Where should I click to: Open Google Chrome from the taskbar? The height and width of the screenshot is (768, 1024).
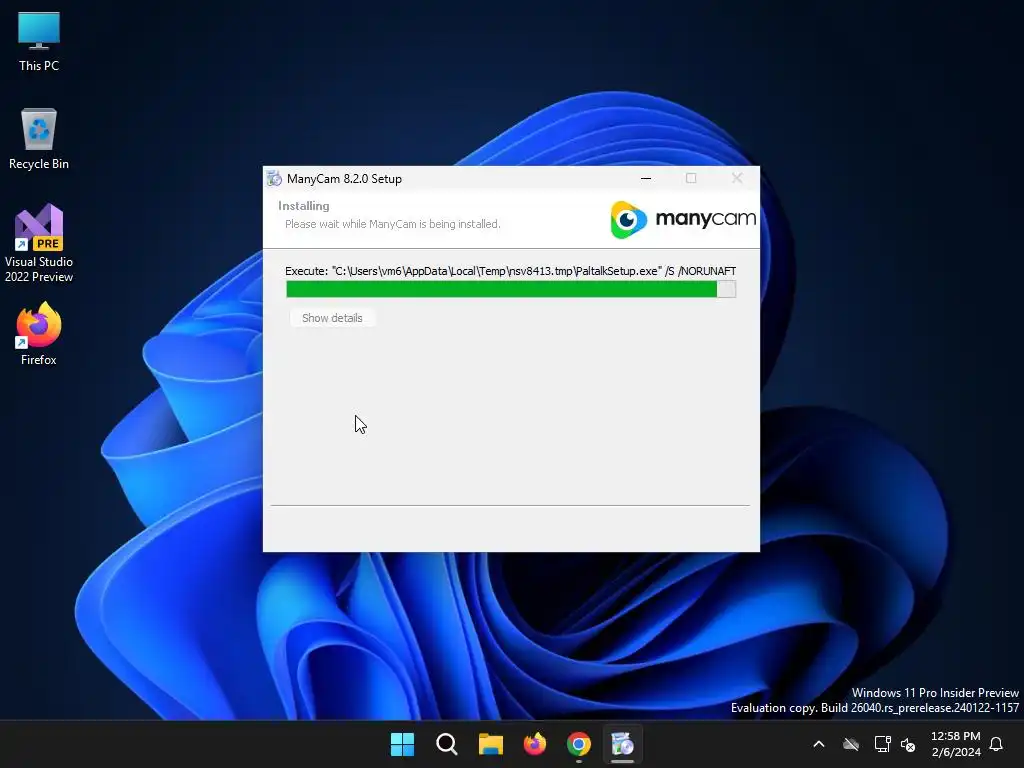(579, 744)
